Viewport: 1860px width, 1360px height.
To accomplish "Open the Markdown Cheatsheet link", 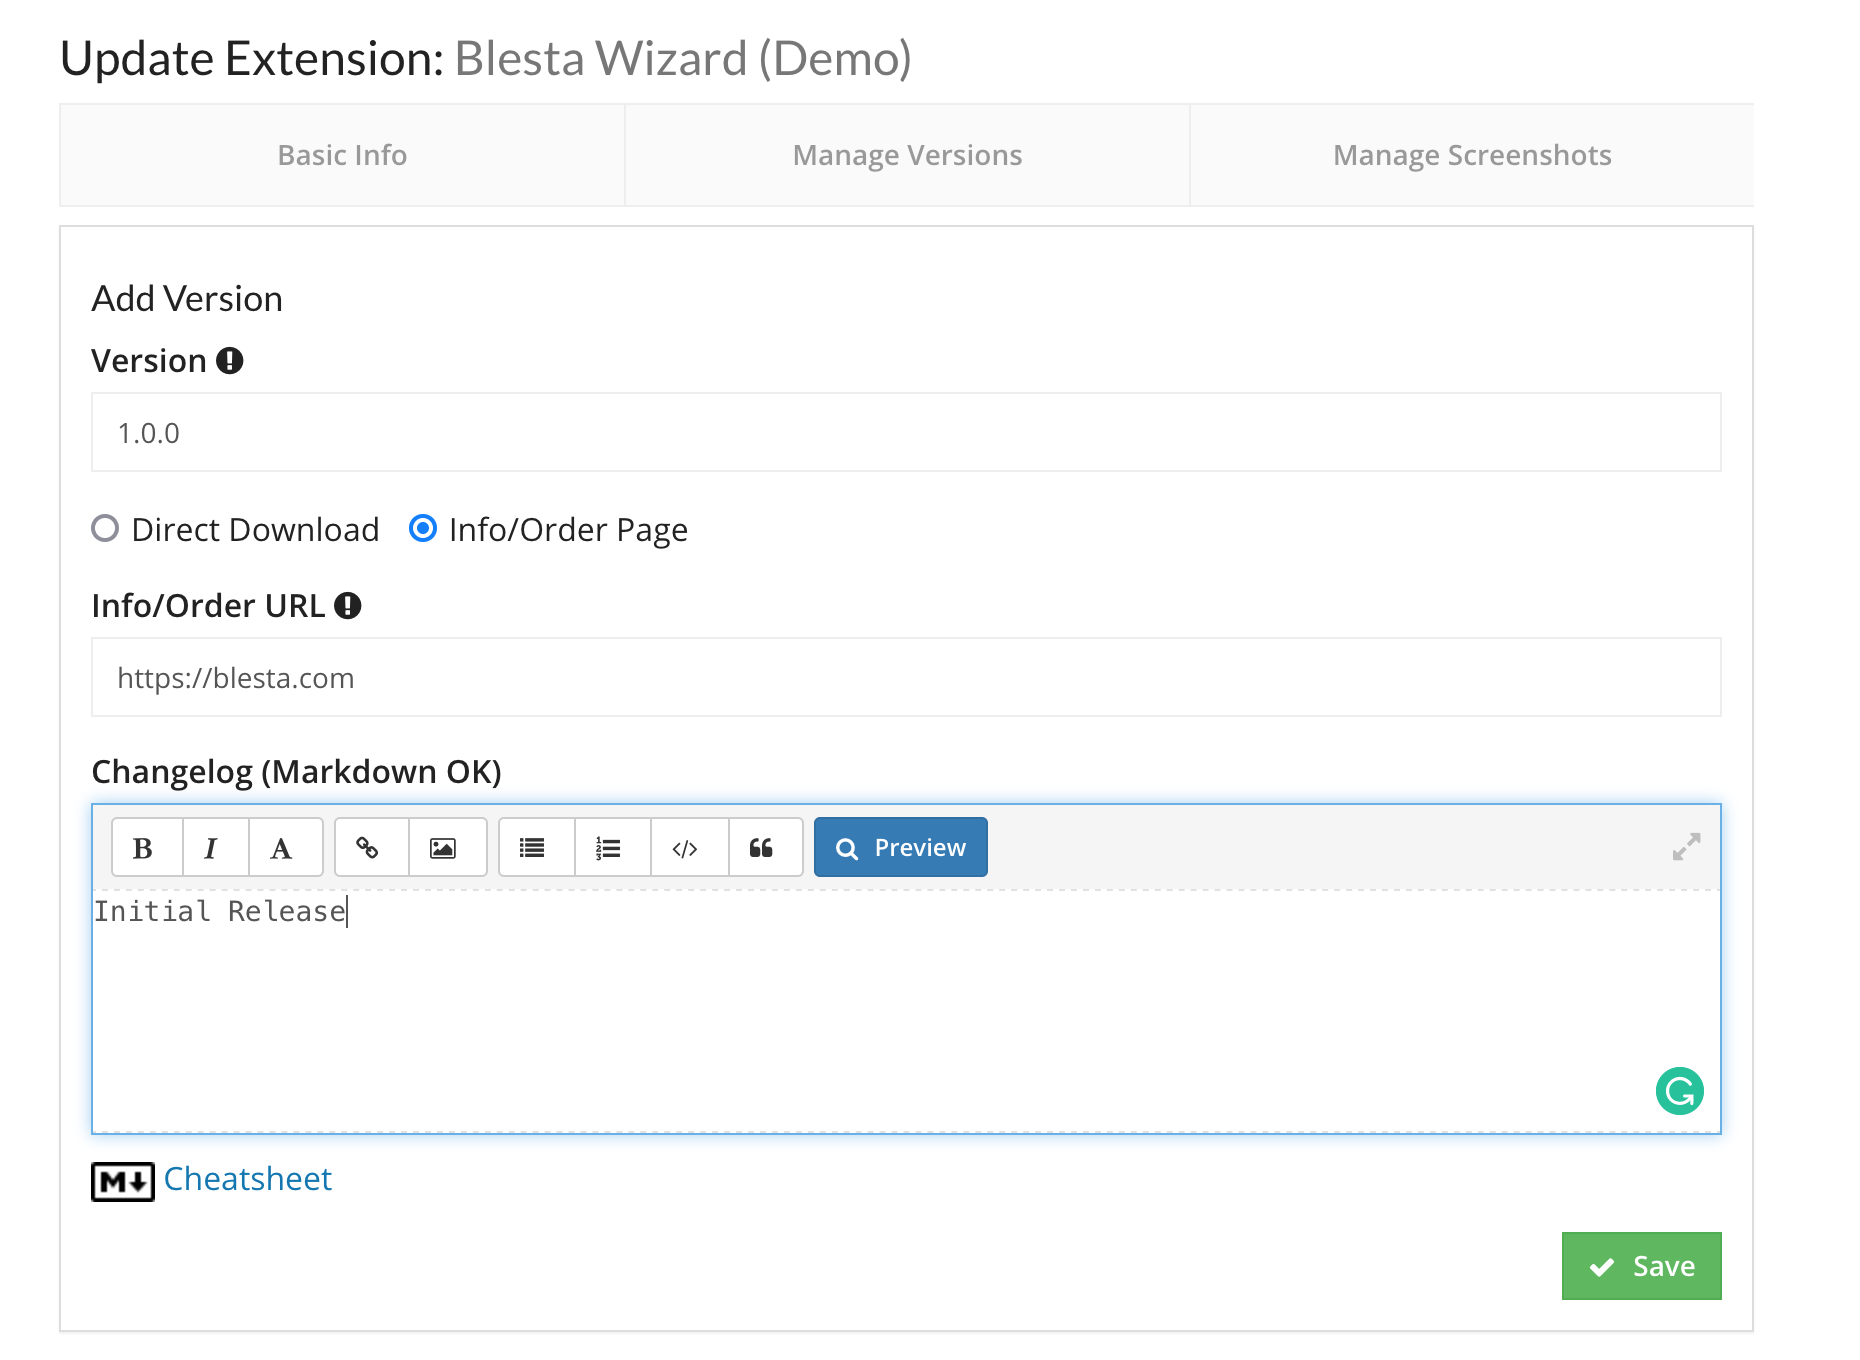I will (x=247, y=1179).
